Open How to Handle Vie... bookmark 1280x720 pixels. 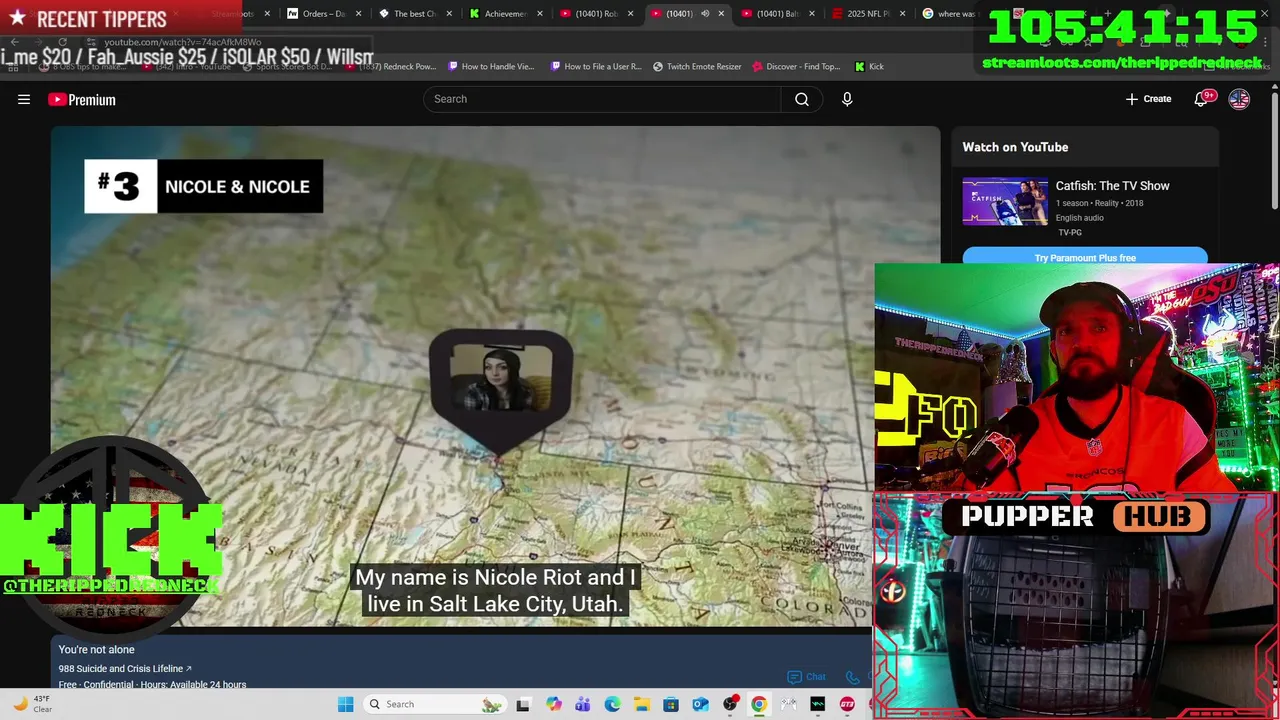[x=491, y=67]
